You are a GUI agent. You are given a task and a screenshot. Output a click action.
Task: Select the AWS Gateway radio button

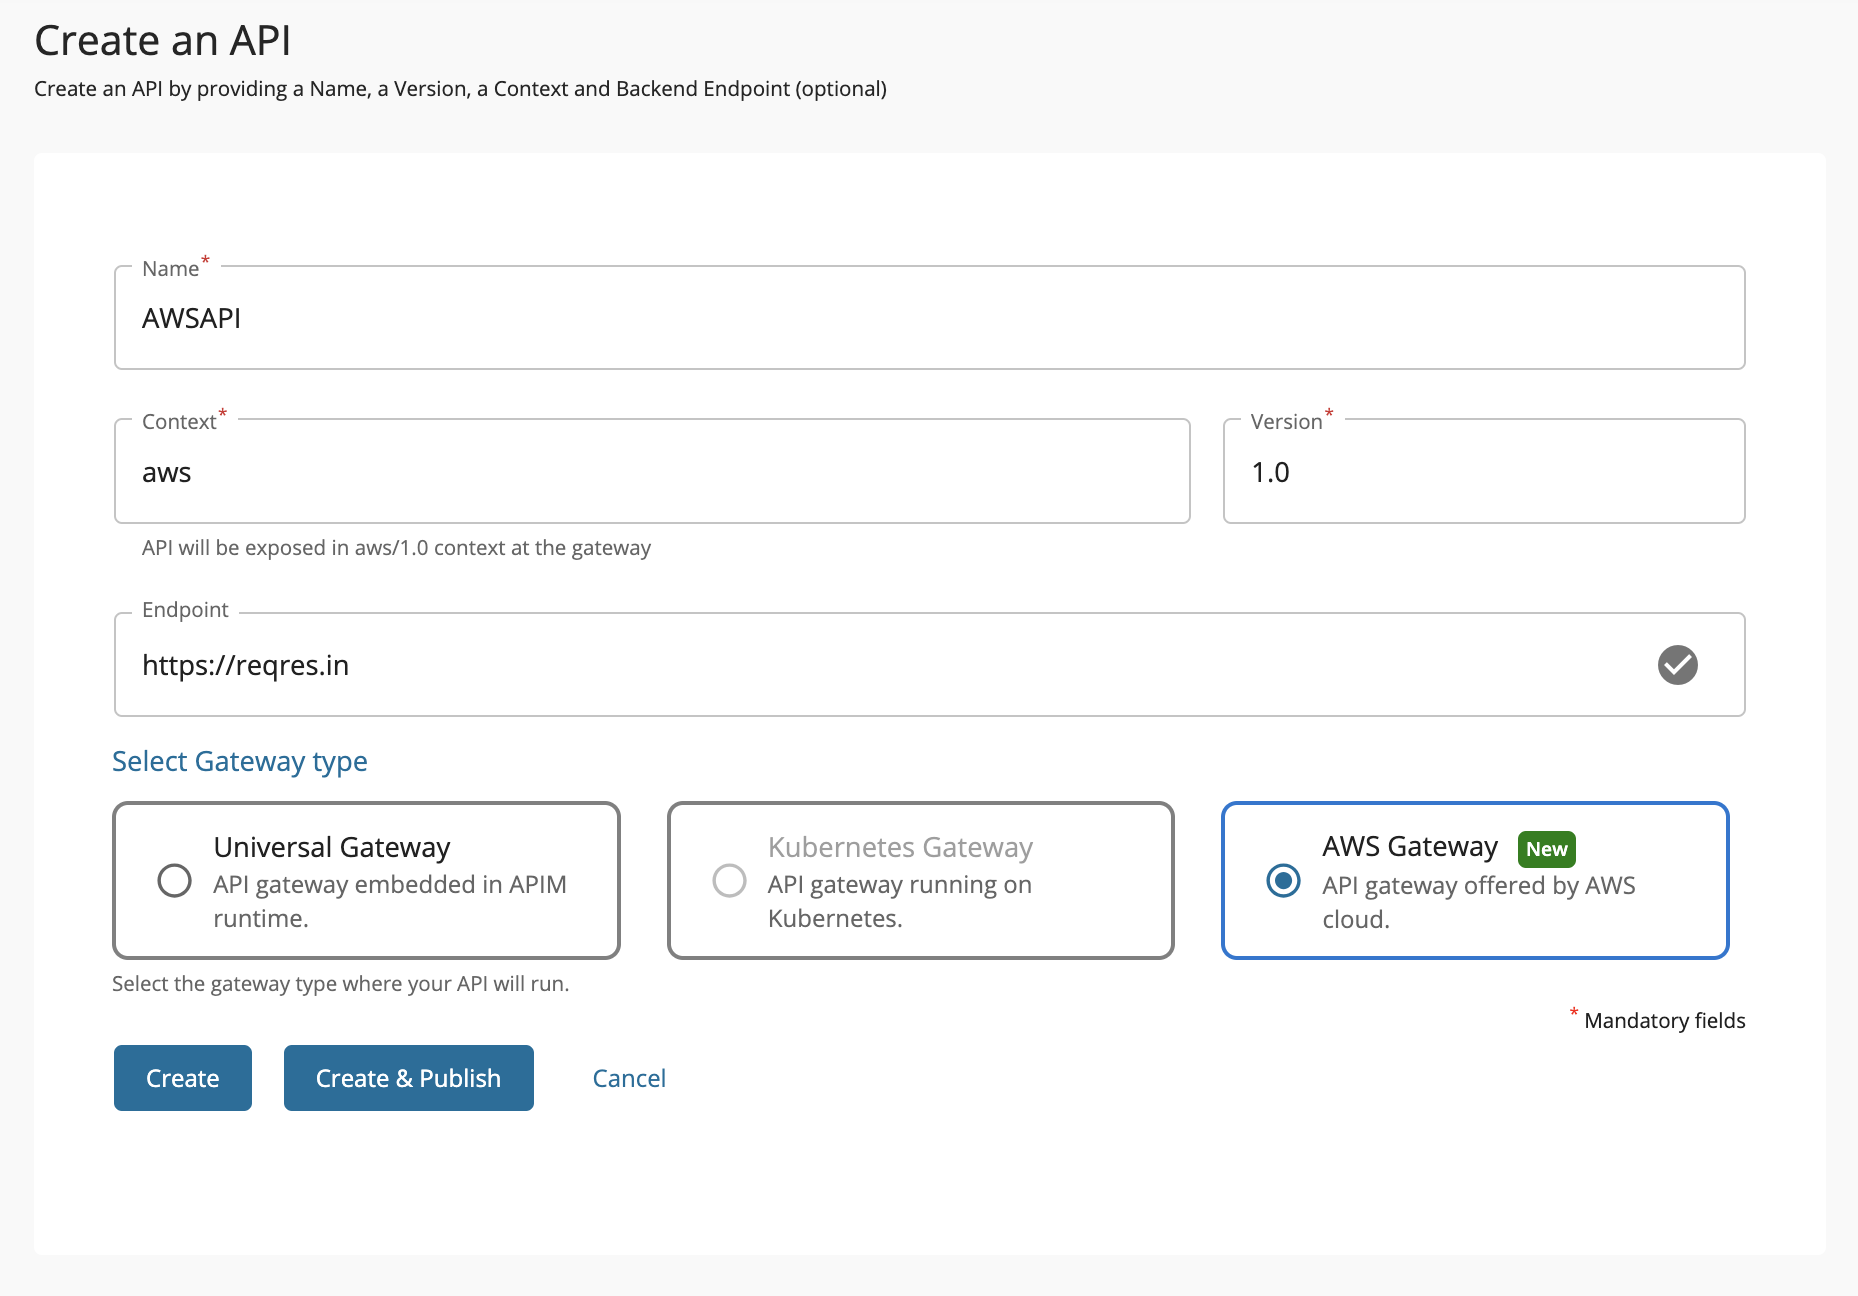[x=1283, y=880]
